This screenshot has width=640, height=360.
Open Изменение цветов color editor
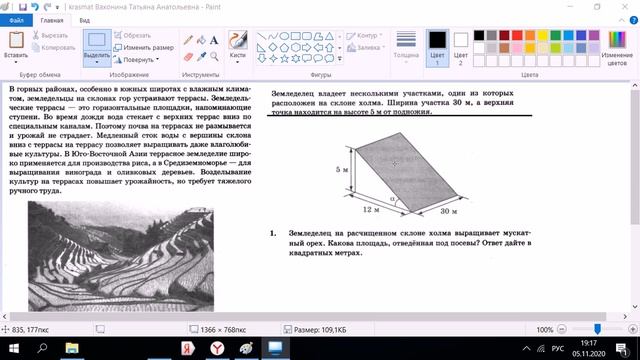(617, 47)
